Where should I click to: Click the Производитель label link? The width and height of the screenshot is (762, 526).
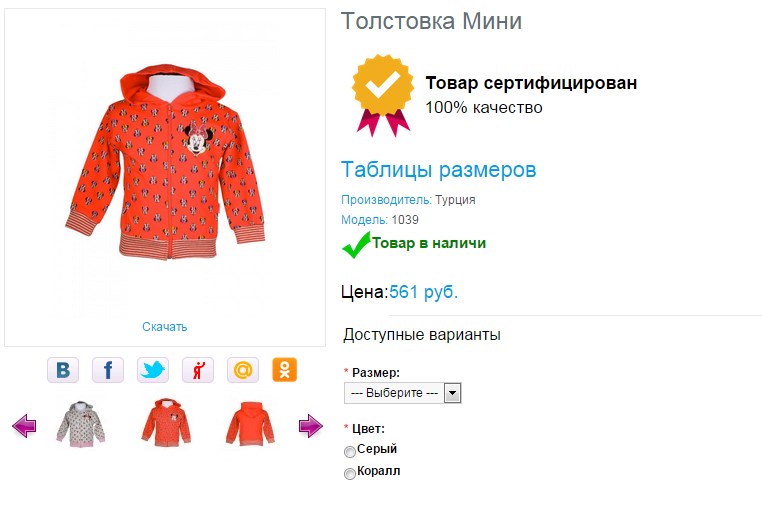pyautogui.click(x=387, y=200)
